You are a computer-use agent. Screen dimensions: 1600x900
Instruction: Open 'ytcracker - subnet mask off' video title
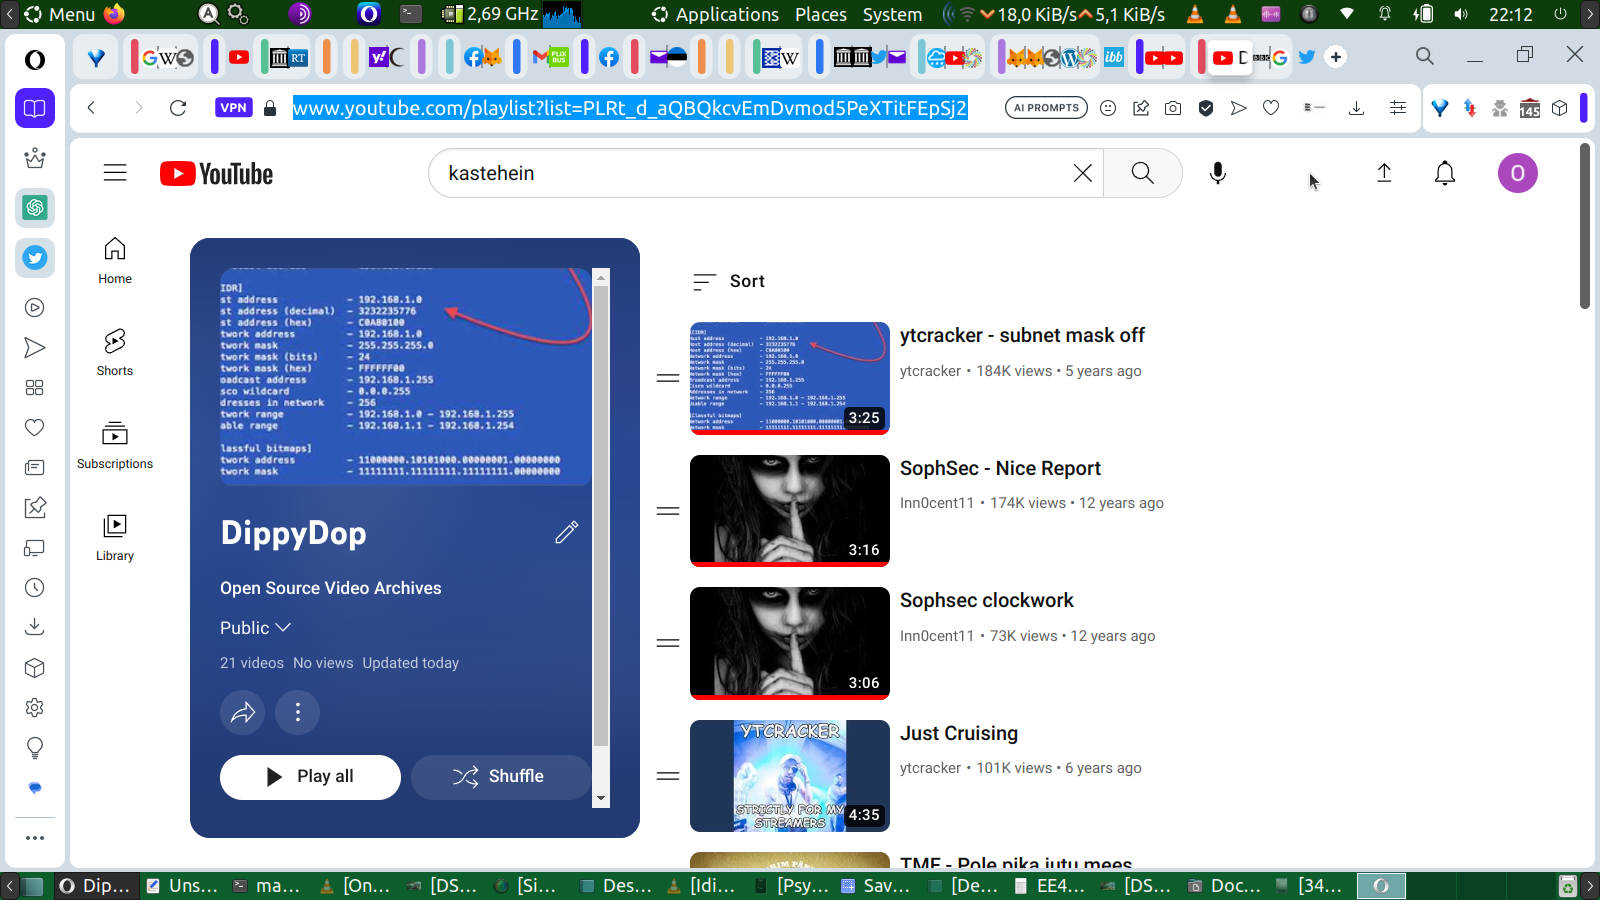[x=1022, y=336]
